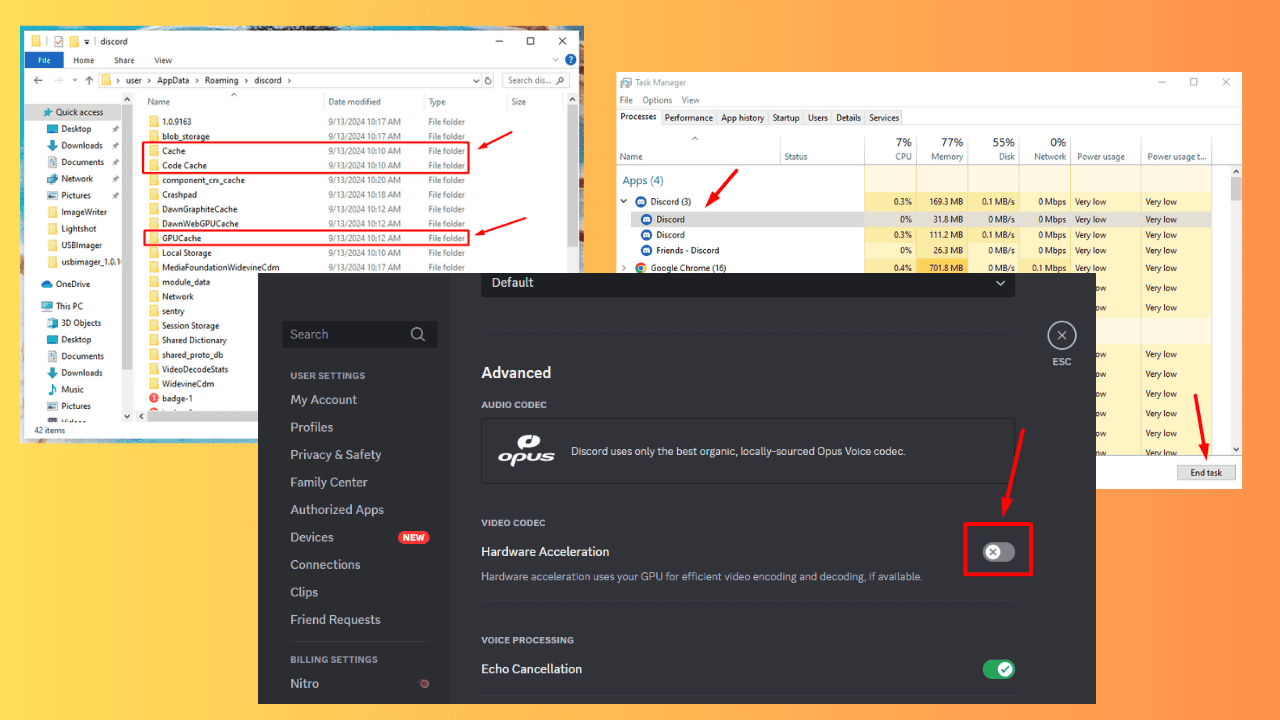The height and width of the screenshot is (720, 1280).
Task: Switch to Startup tab in Task Manager
Action: click(786, 118)
